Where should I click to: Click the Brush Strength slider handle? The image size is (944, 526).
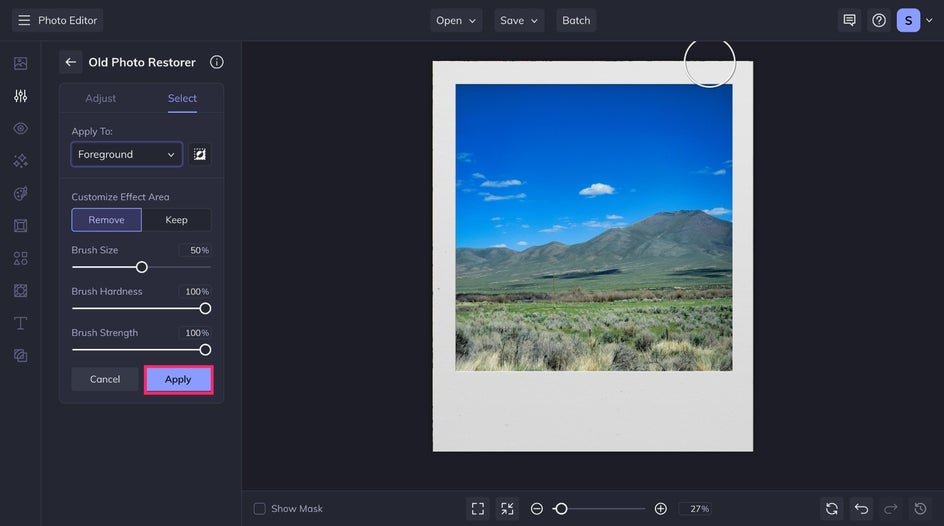205,350
